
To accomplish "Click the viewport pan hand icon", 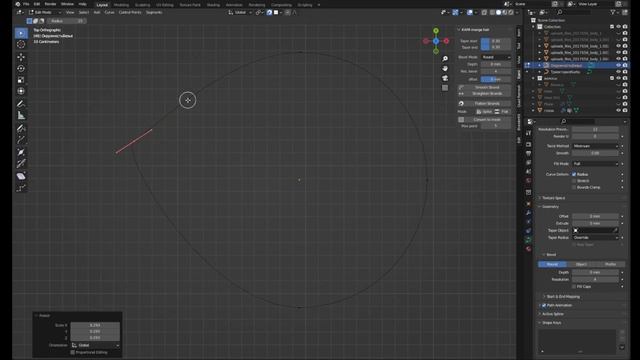I will pyautogui.click(x=445, y=68).
